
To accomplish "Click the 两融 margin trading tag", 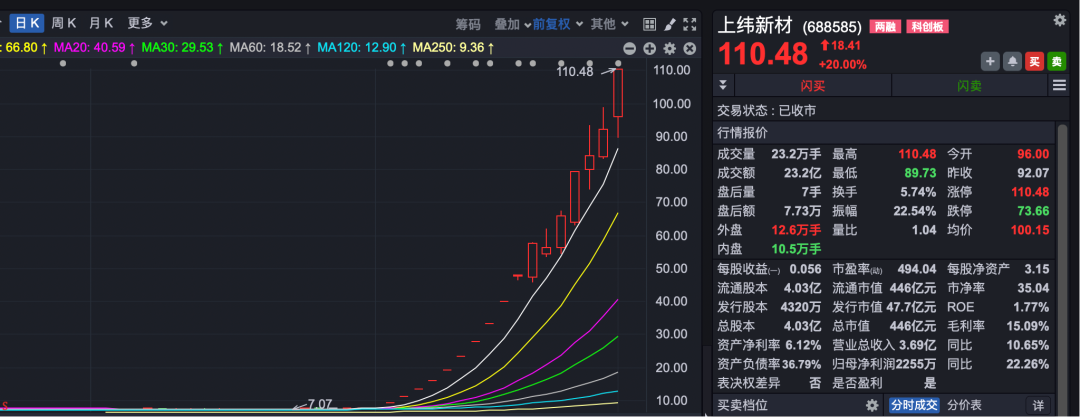I will click(x=884, y=27).
